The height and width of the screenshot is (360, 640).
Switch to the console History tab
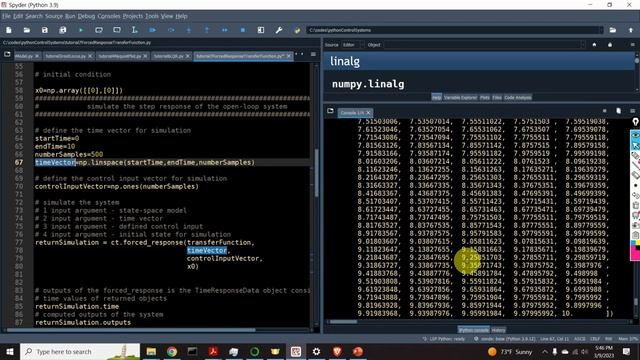coord(498,330)
